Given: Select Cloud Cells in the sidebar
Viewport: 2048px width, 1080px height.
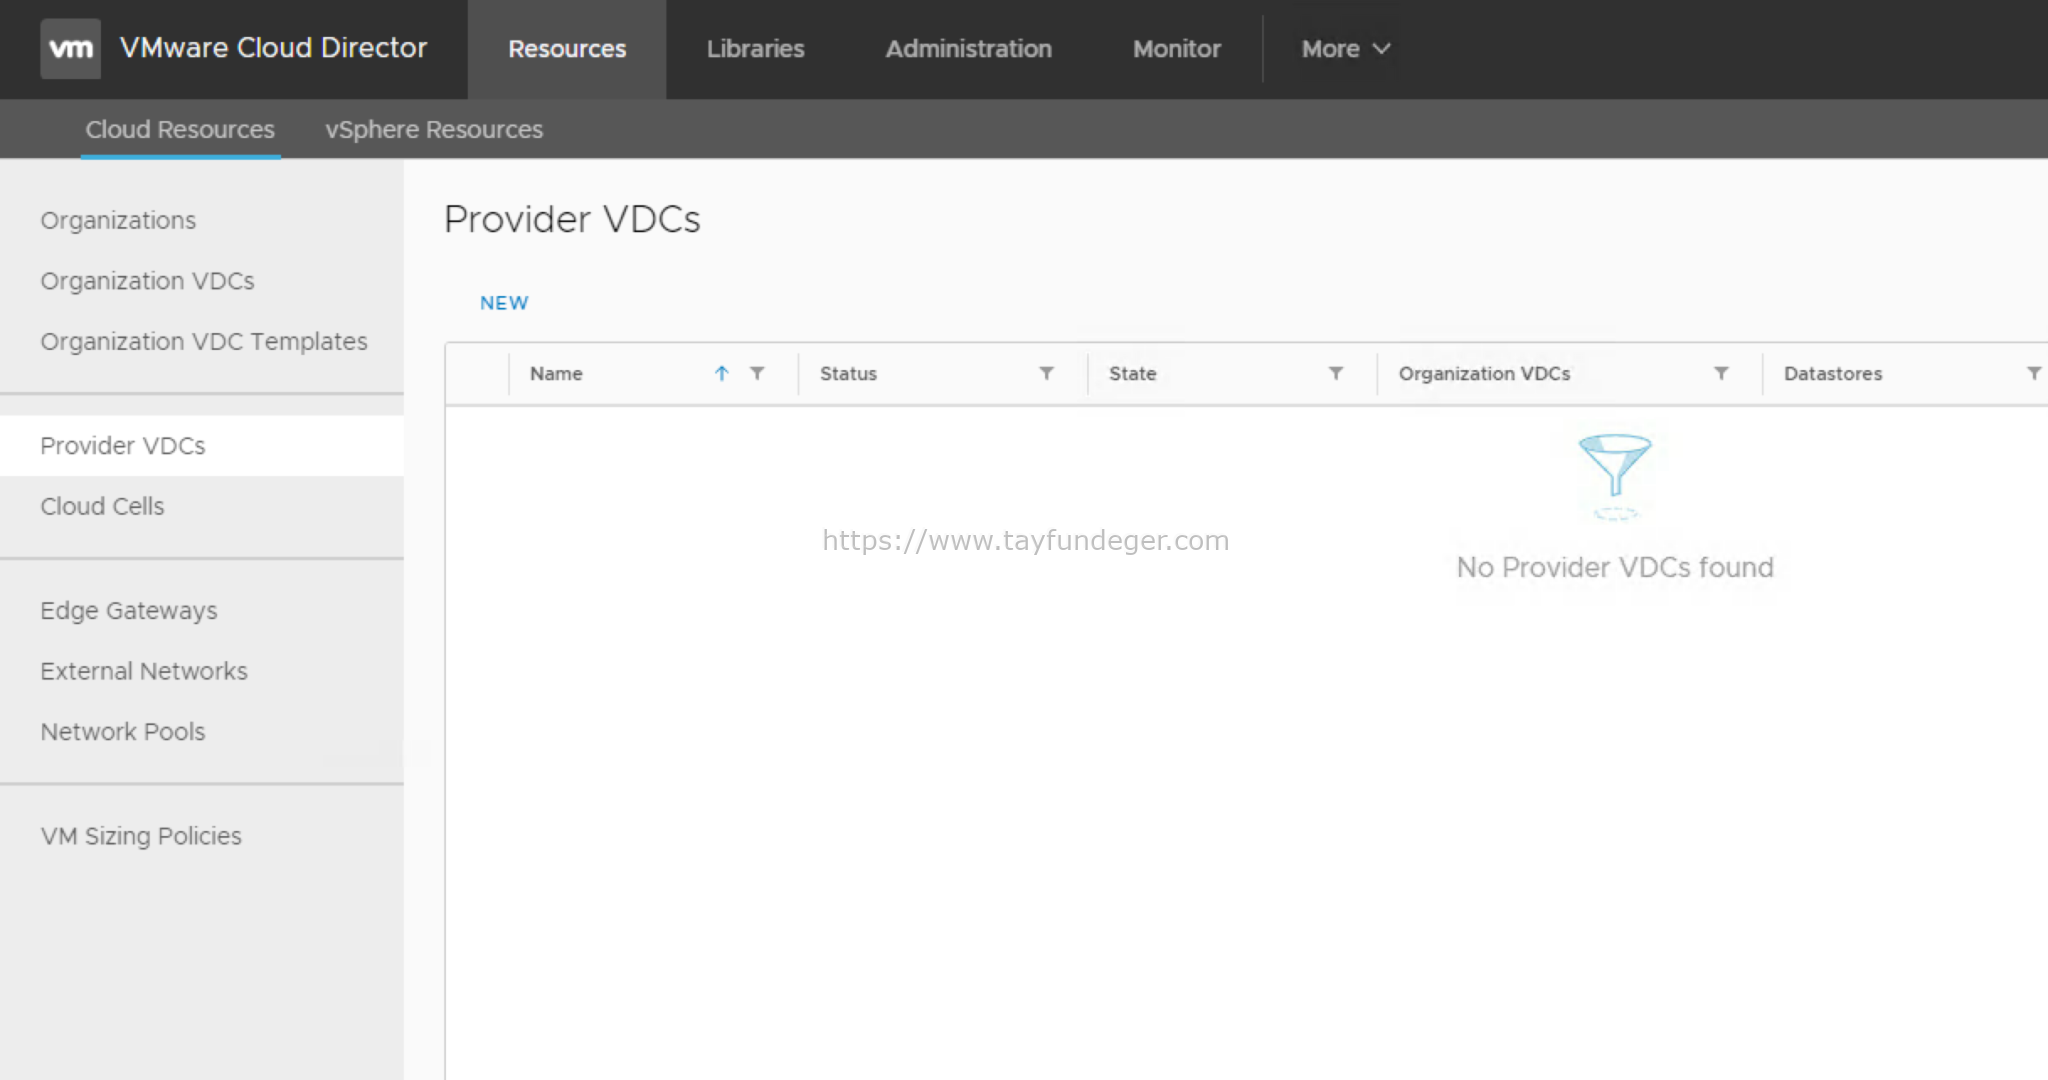Looking at the screenshot, I should 102,506.
